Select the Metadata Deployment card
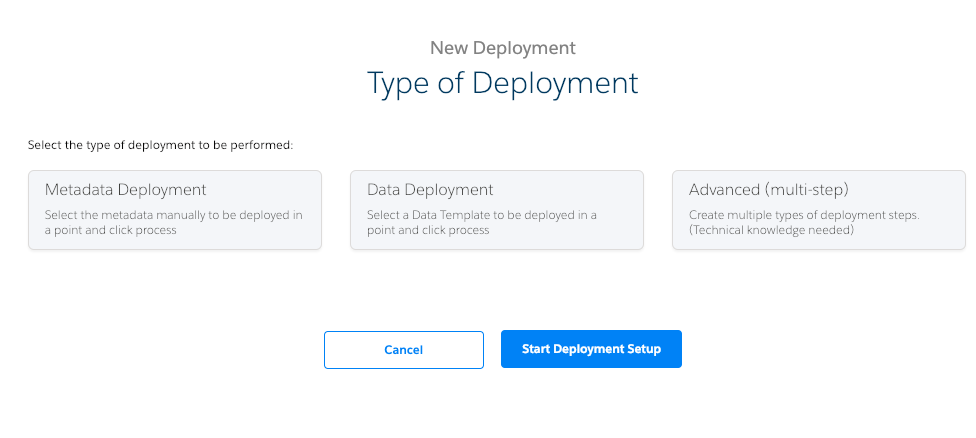The width and height of the screenshot is (976, 438). (x=175, y=210)
